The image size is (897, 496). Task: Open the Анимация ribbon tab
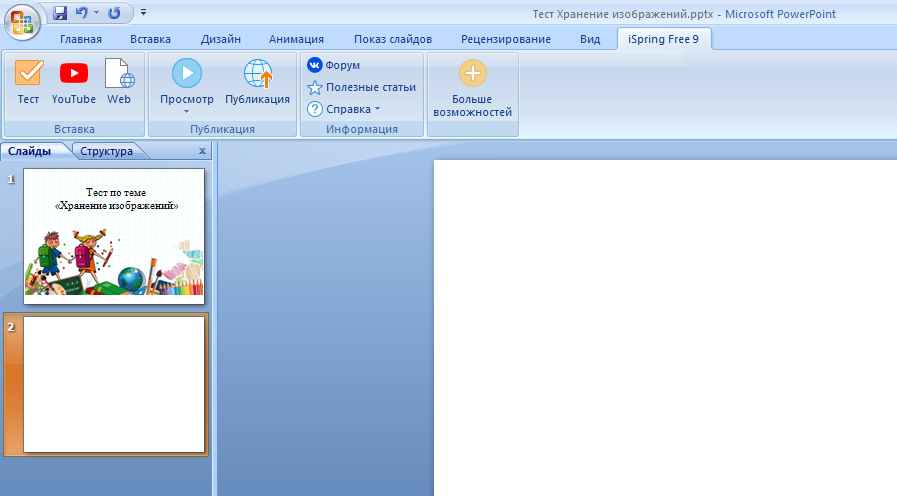coord(296,39)
